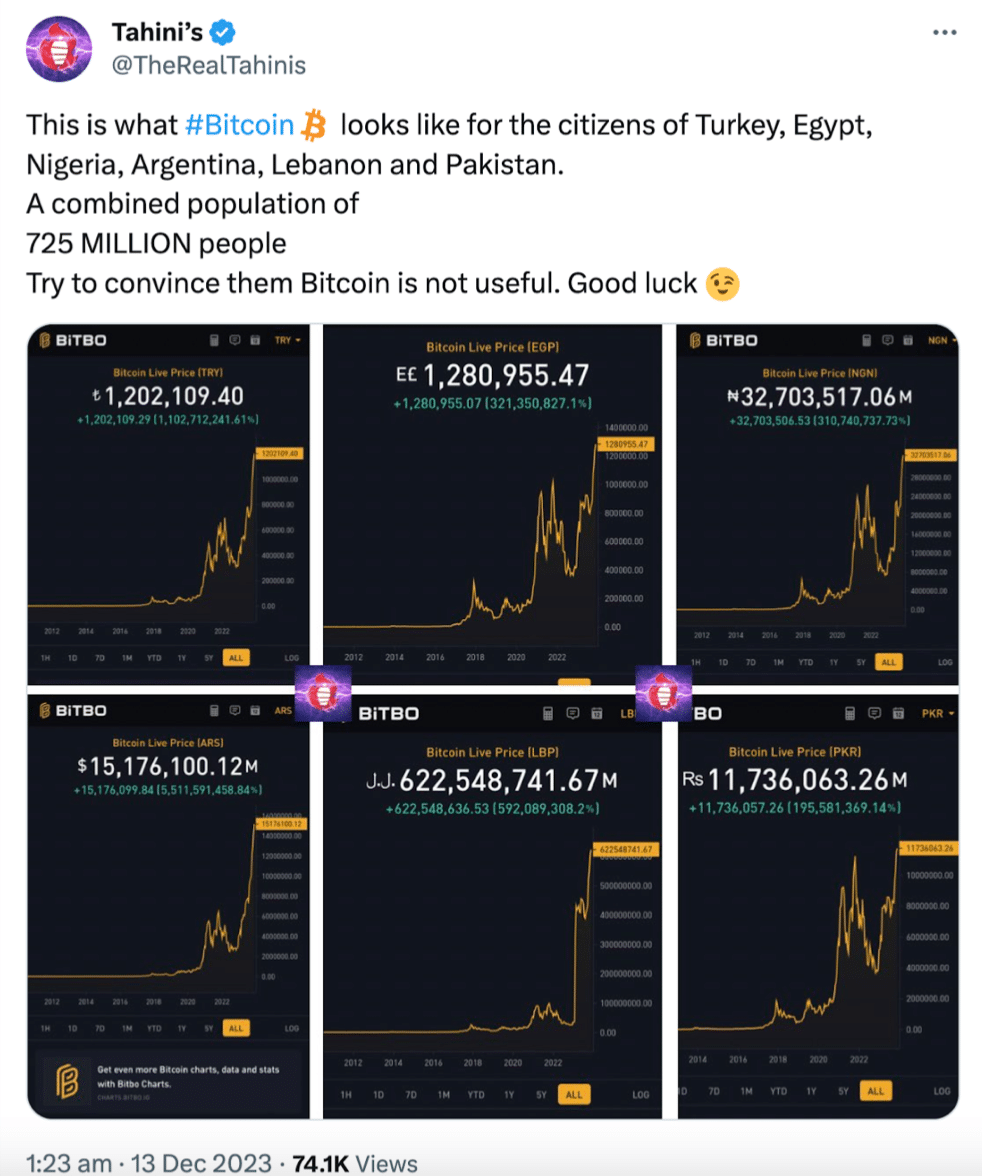The width and height of the screenshot is (982, 1176).
Task: Click the calculator icon in the TRY chart header
Action: (x=214, y=340)
